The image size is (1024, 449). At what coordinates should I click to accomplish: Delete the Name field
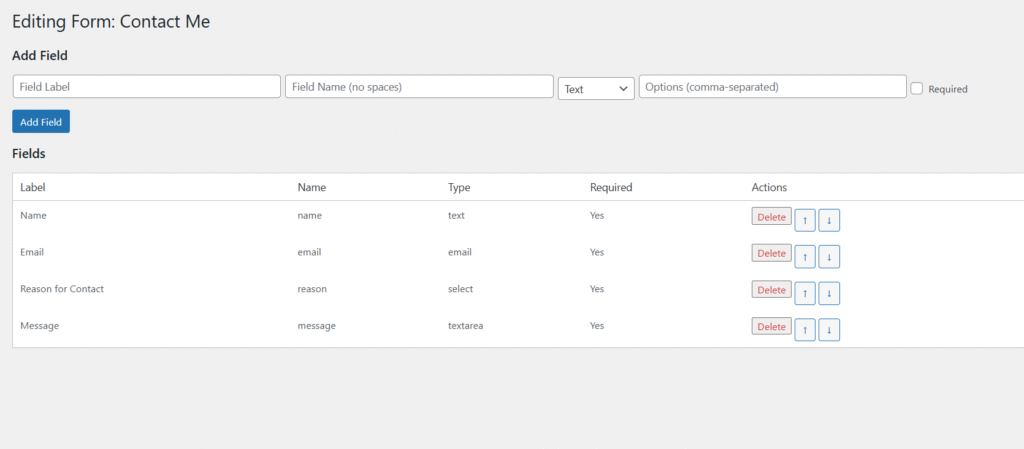[x=771, y=217]
